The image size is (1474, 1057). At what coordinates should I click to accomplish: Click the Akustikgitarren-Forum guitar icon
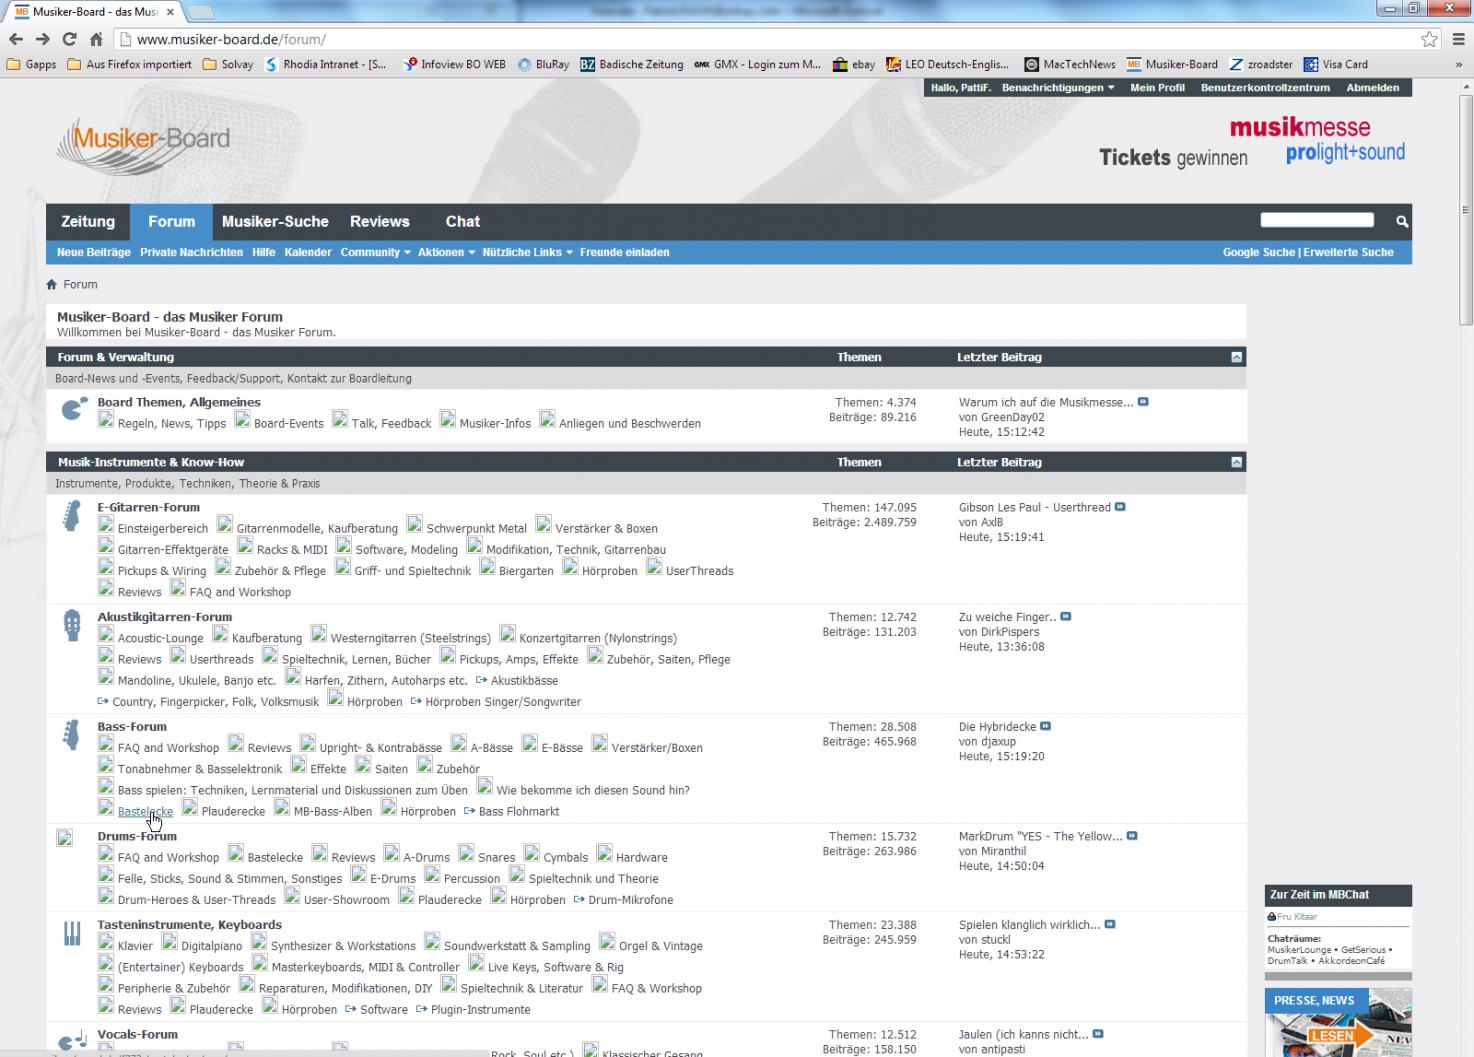(72, 626)
